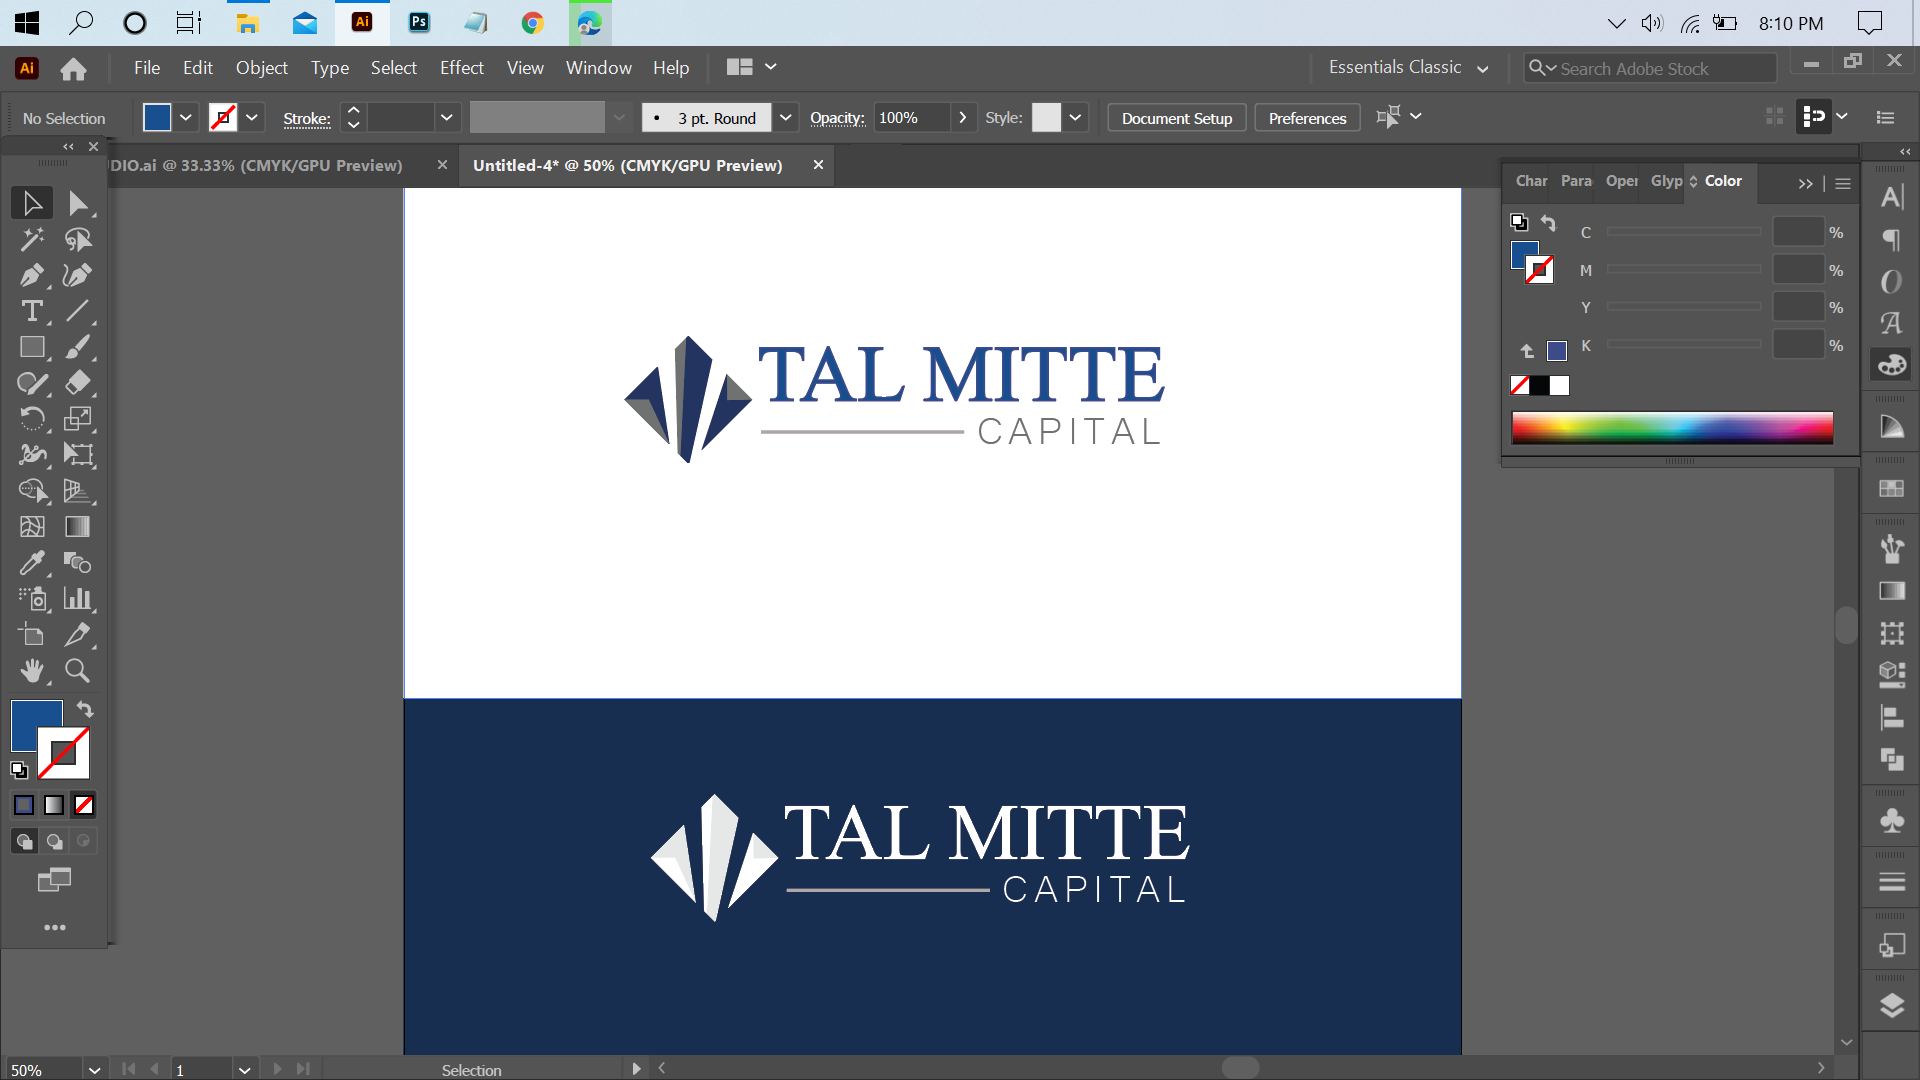Open the Effect menu
The image size is (1920, 1080).
tap(461, 67)
